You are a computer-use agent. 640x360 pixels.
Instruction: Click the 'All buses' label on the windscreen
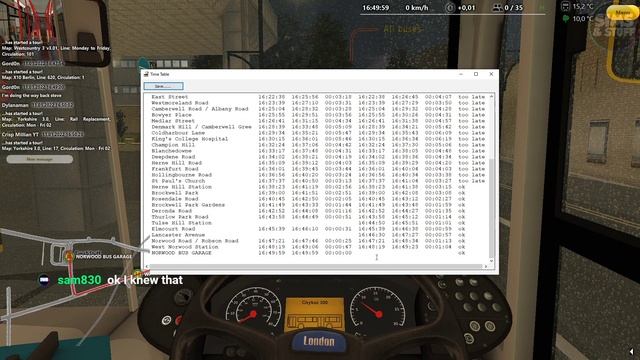(x=402, y=29)
